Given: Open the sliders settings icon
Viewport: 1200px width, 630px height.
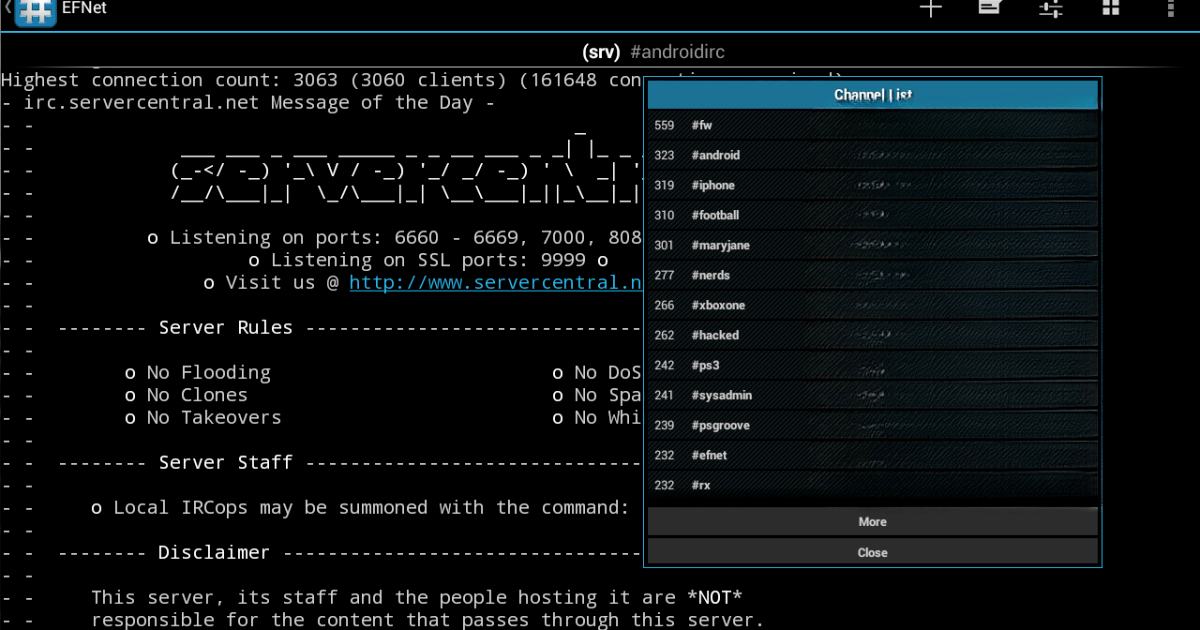Looking at the screenshot, I should [1050, 8].
